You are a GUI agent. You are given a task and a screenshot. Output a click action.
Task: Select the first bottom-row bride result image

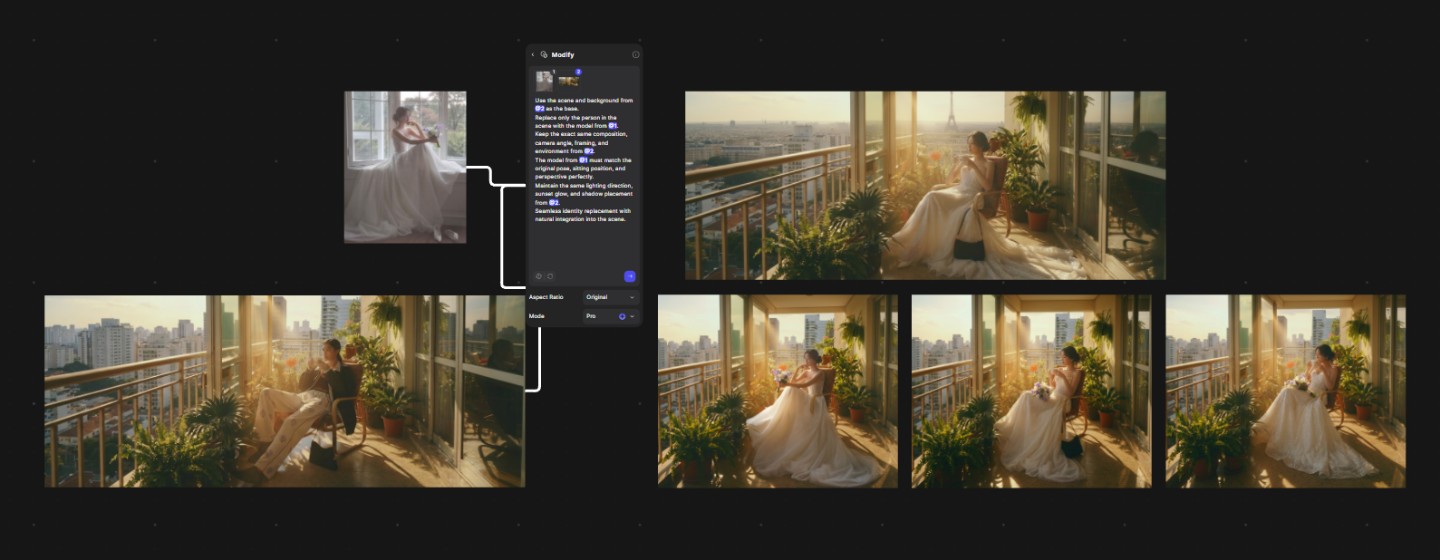778,391
